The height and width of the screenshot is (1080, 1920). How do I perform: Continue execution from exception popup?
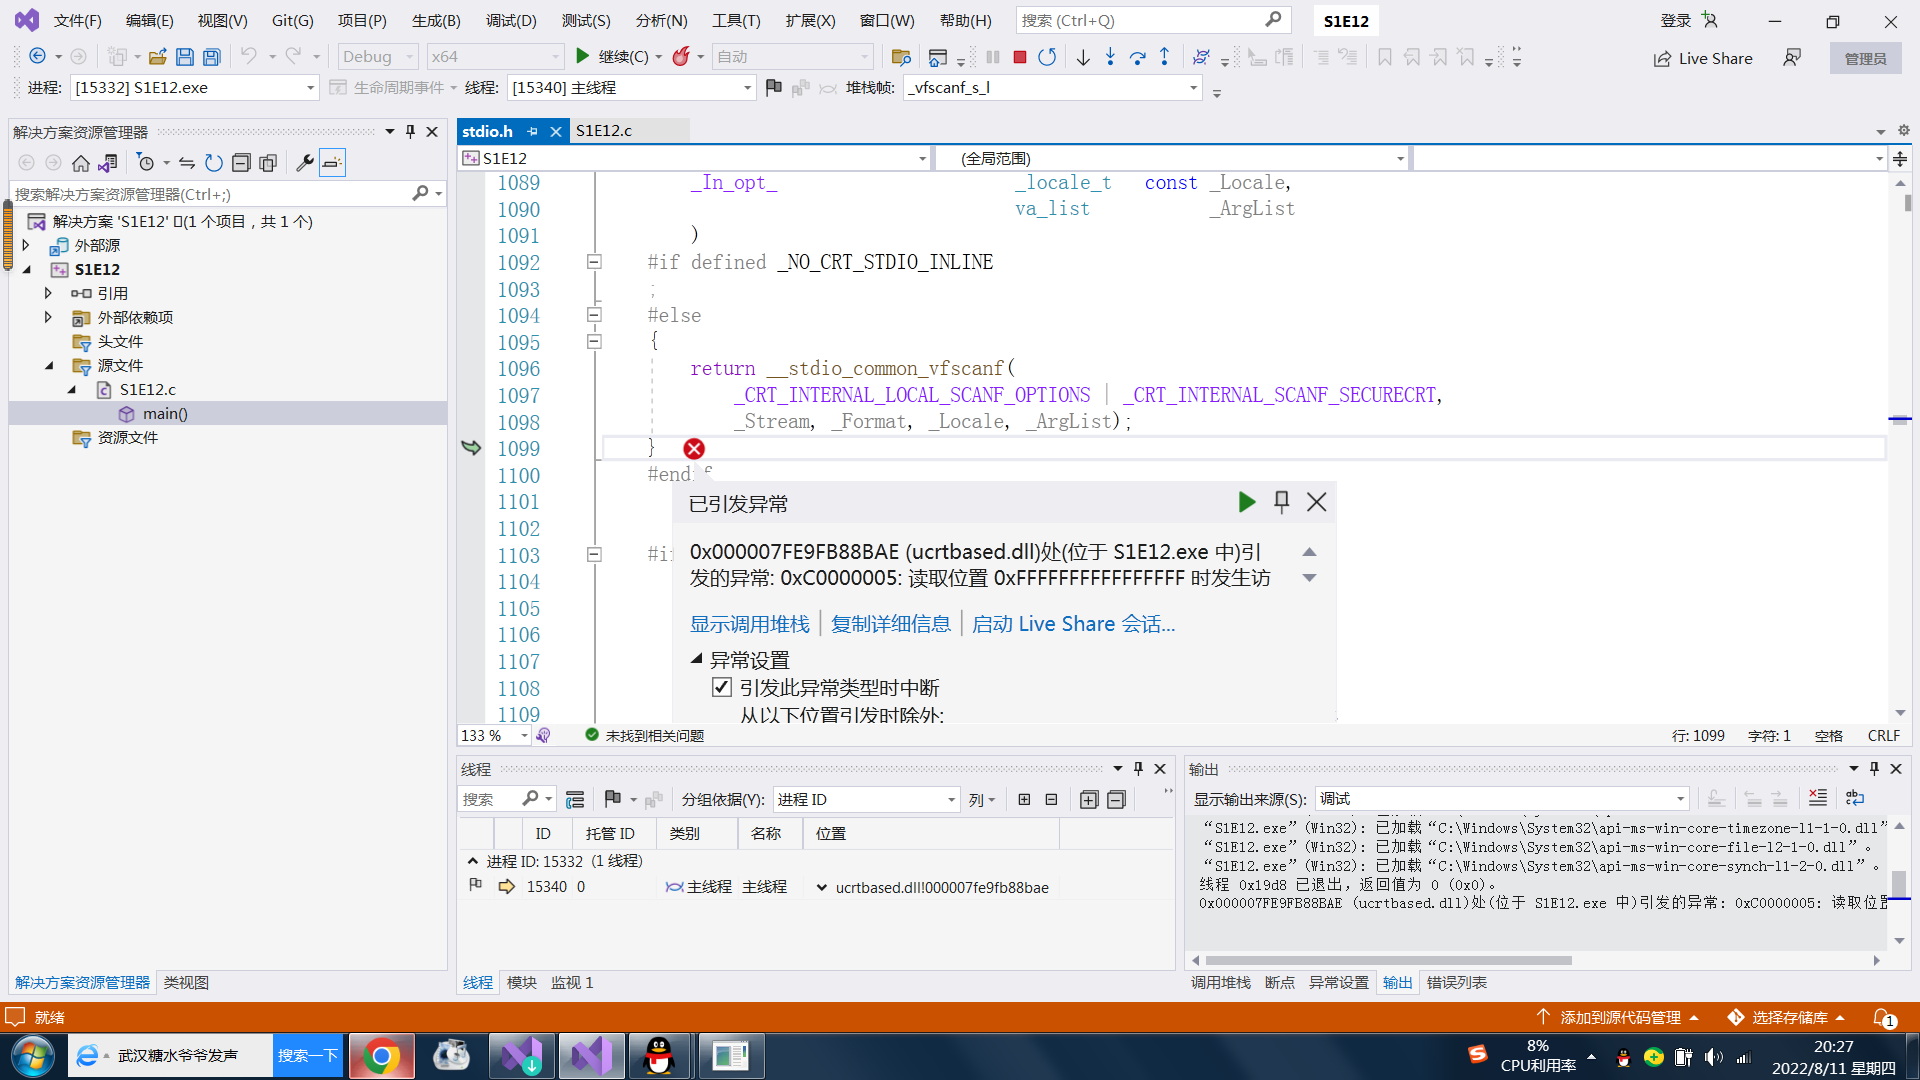[x=1246, y=502]
